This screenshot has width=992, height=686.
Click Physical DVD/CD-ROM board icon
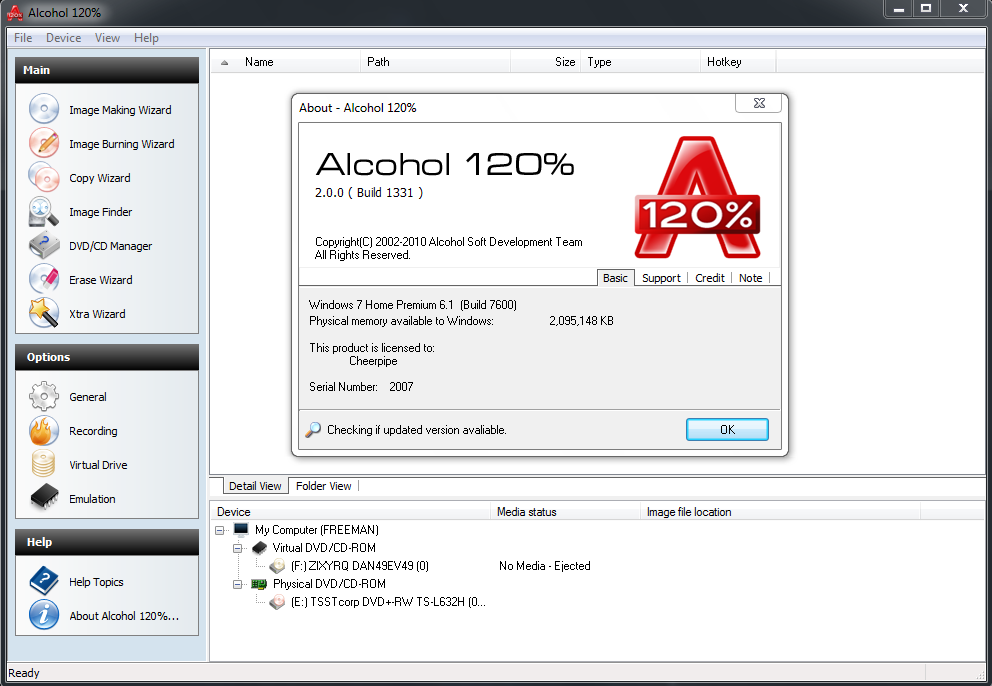tap(259, 583)
